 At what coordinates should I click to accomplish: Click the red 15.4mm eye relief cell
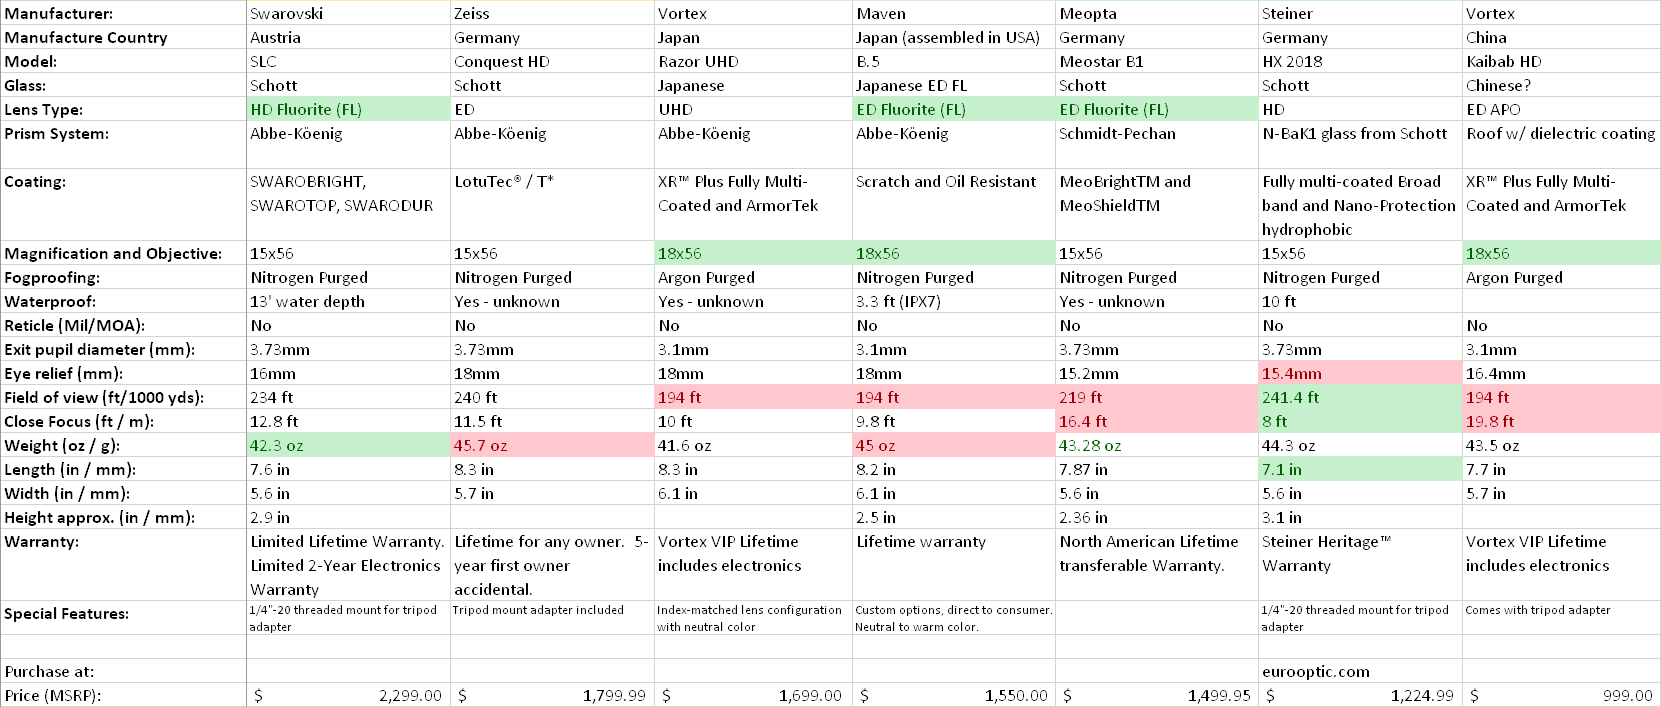(x=1360, y=373)
